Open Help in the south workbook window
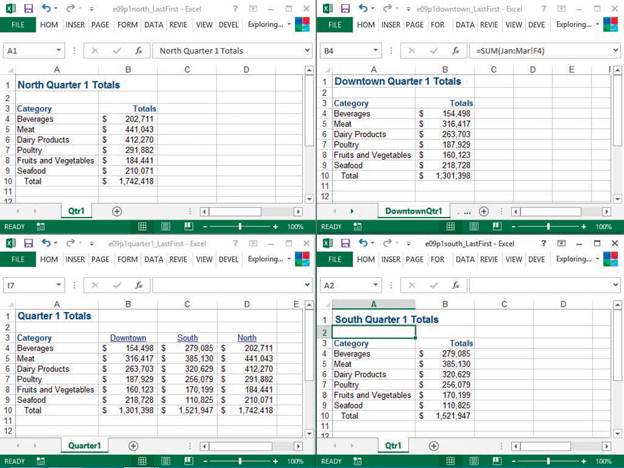This screenshot has height=468, width=624. pyautogui.click(x=543, y=243)
